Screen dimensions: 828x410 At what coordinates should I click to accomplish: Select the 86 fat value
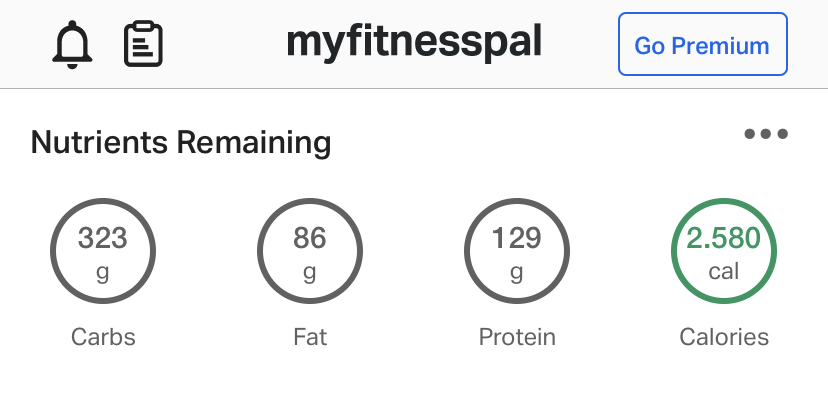(310, 238)
